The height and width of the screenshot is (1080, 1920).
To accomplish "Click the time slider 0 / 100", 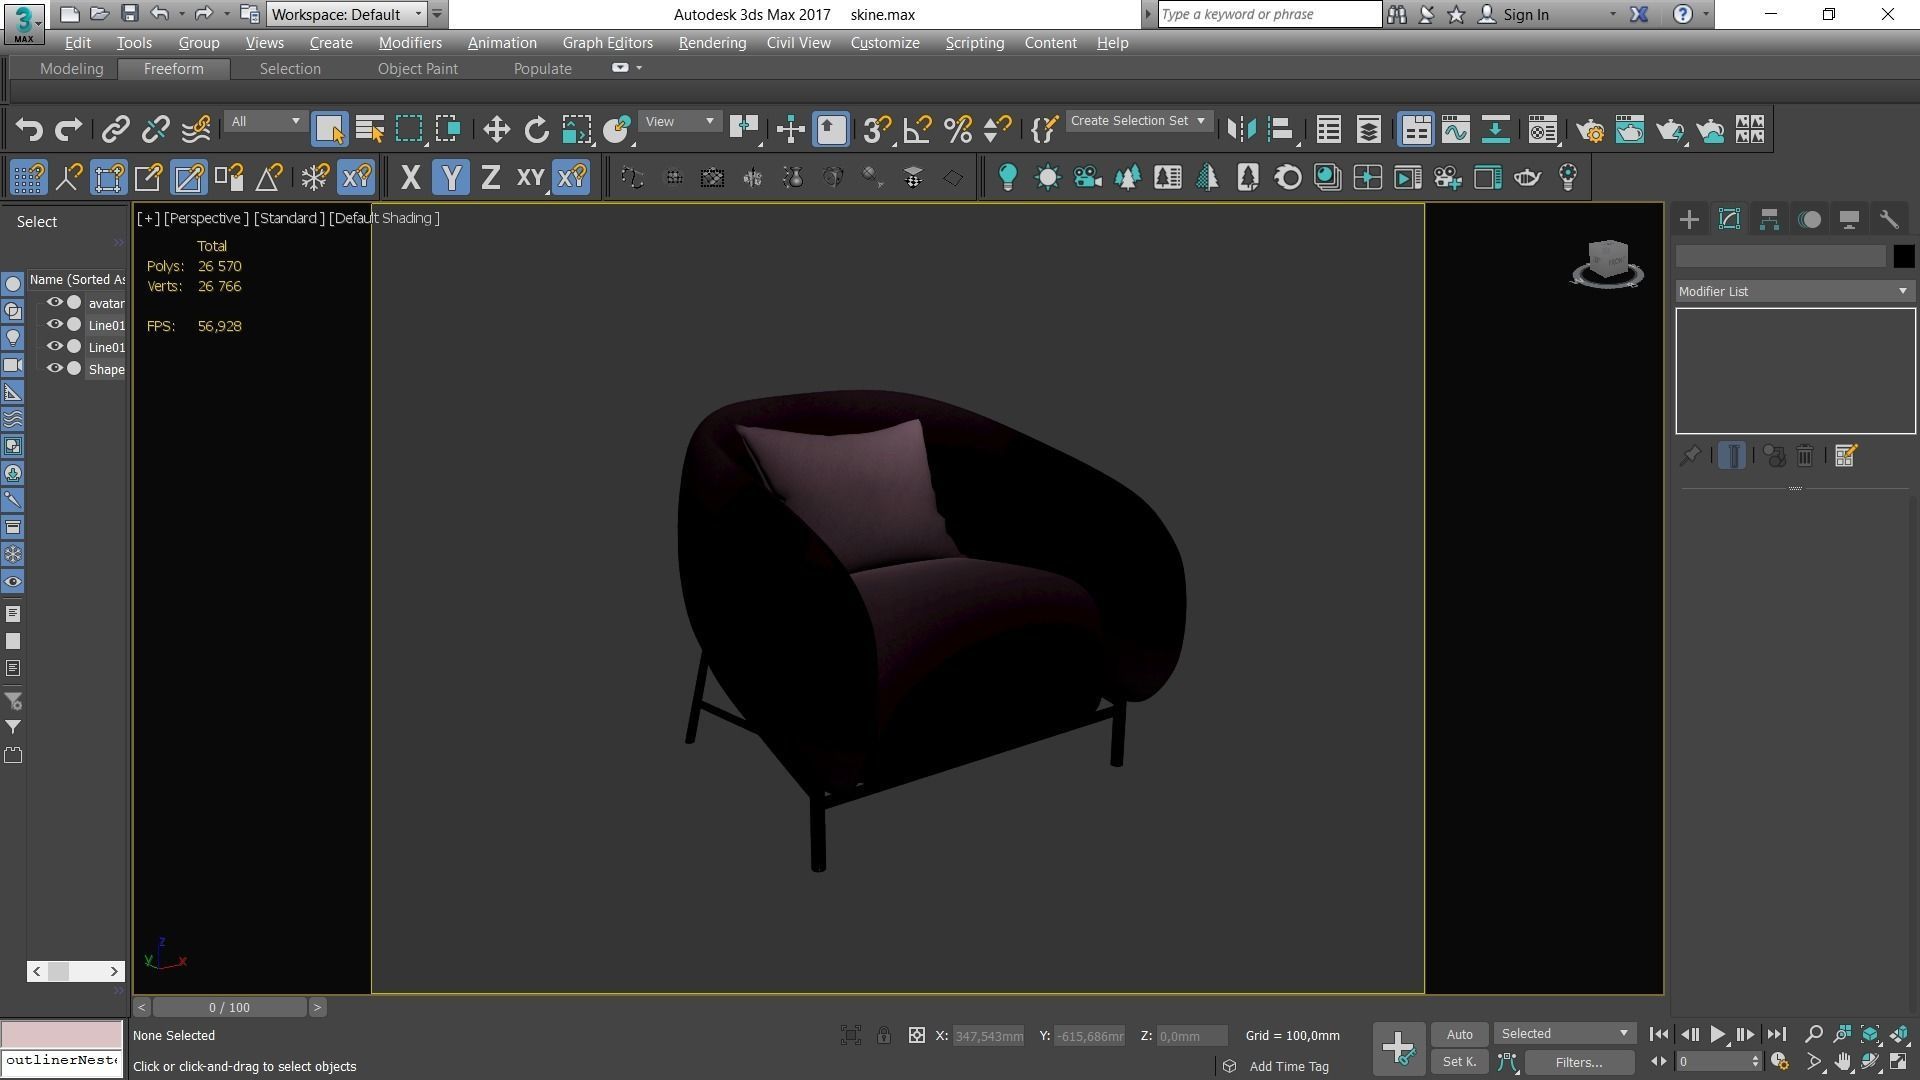I will click(230, 1008).
